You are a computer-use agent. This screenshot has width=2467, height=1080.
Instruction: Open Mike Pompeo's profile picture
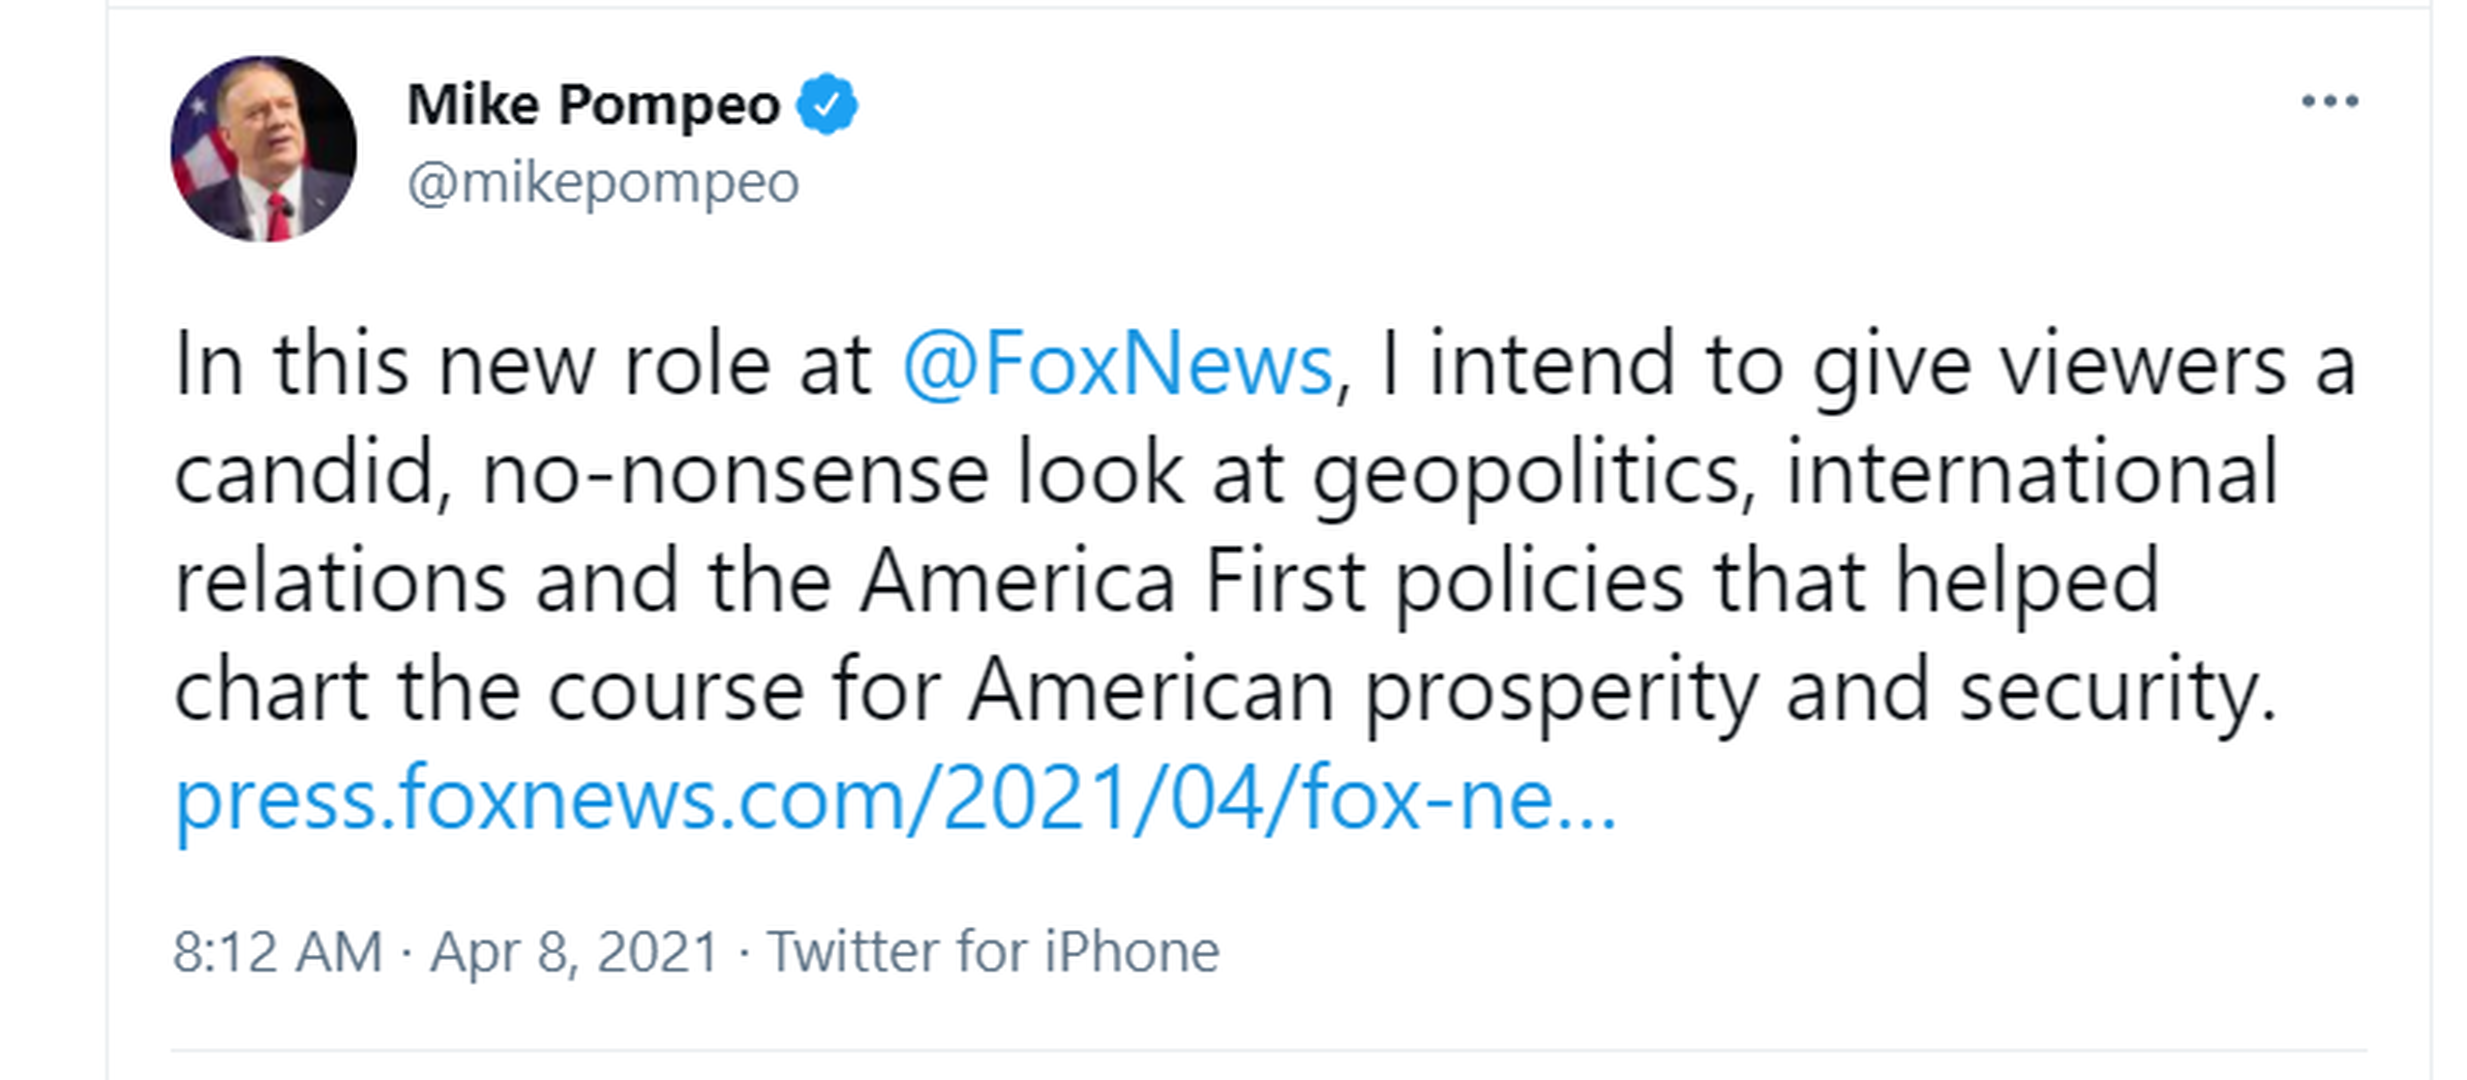264,149
